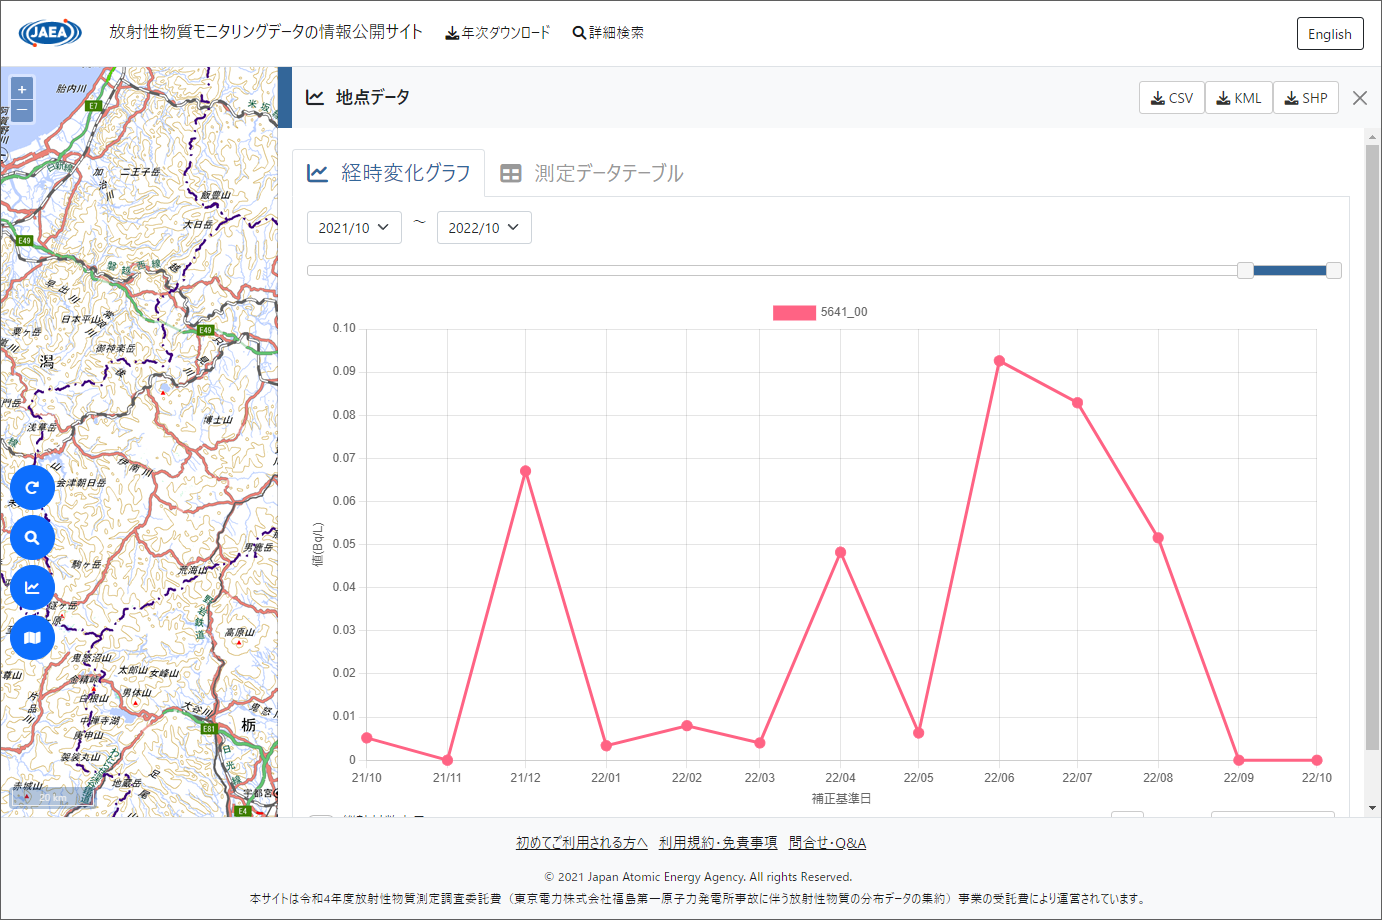Zoom out on the map

pyautogui.click(x=22, y=110)
